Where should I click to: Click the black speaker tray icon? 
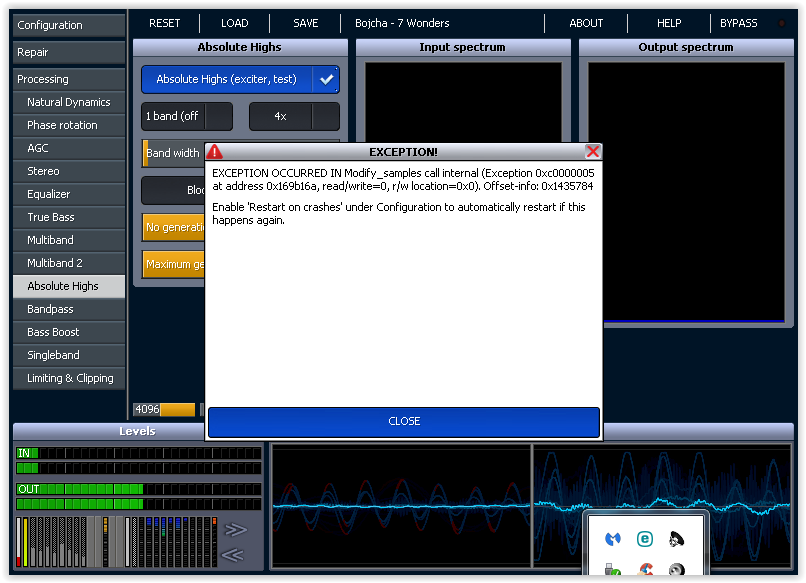[x=676, y=539]
